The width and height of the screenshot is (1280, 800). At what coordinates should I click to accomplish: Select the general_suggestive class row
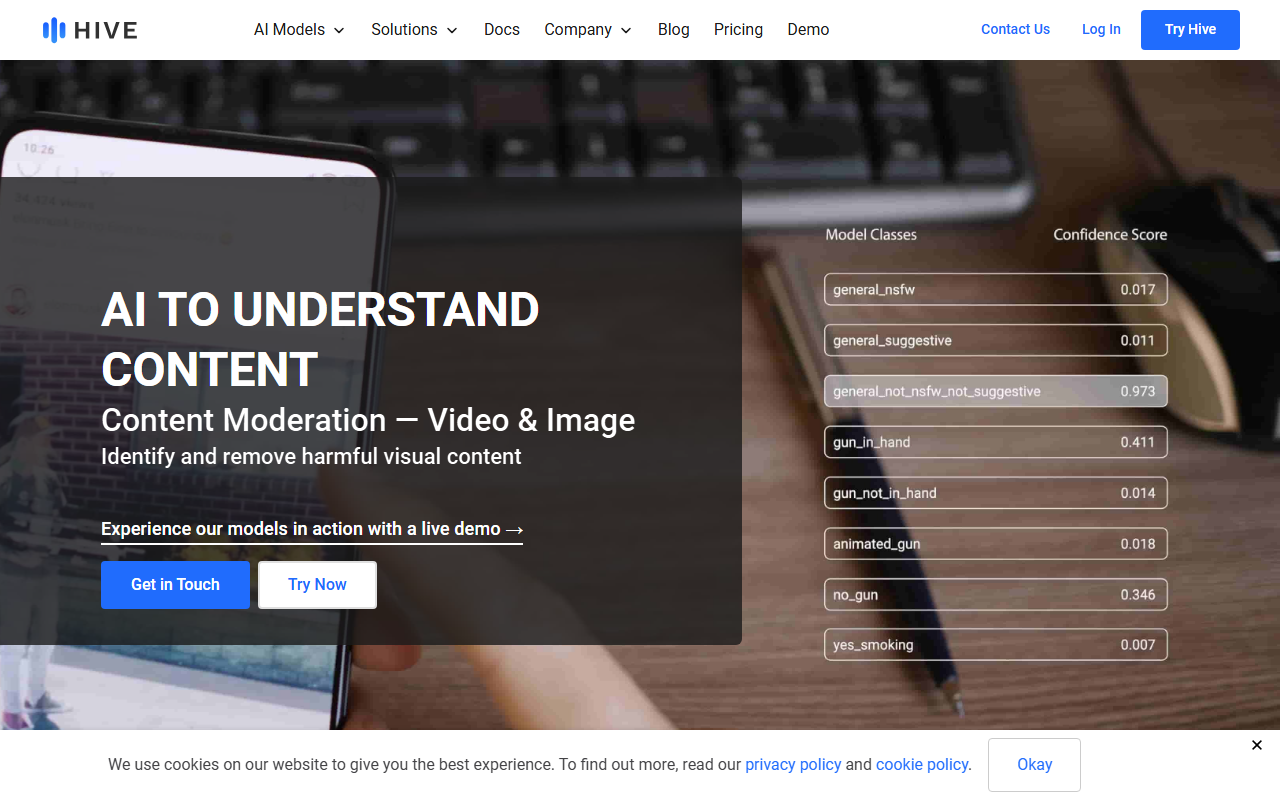pyautogui.click(x=996, y=341)
